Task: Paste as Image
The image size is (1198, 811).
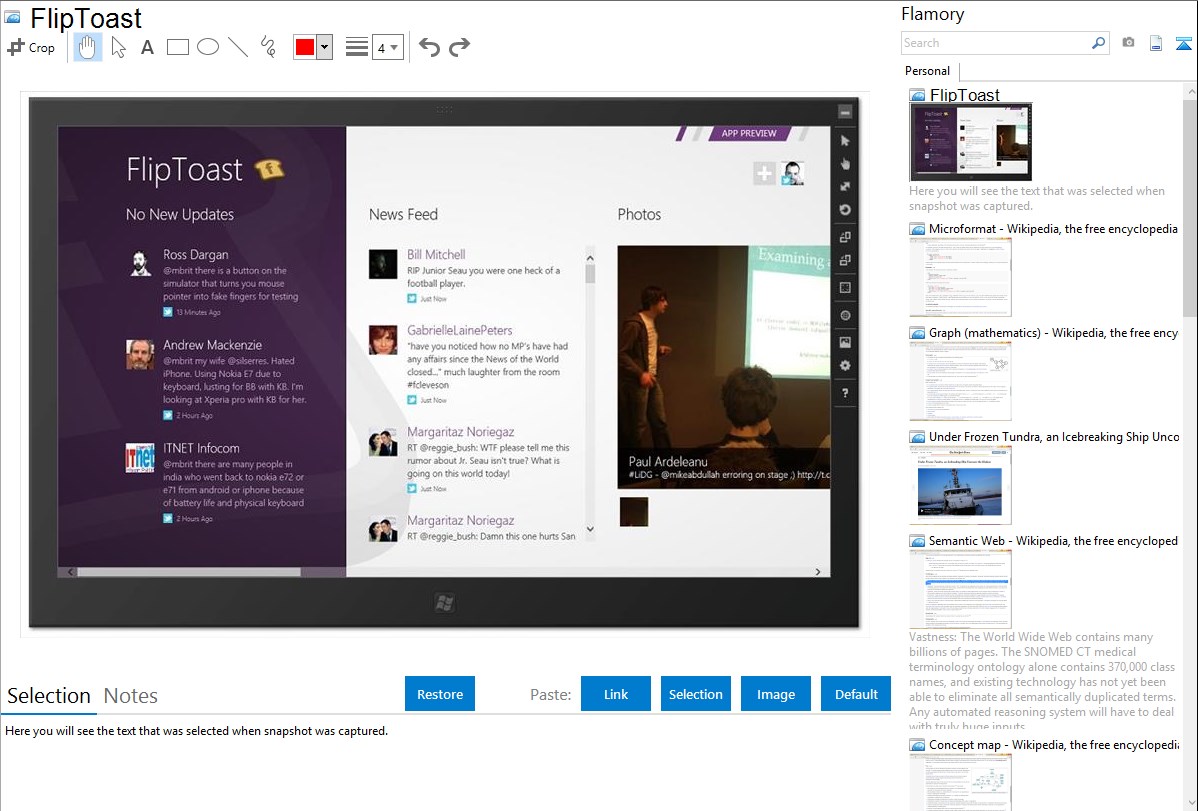Action: 776,694
